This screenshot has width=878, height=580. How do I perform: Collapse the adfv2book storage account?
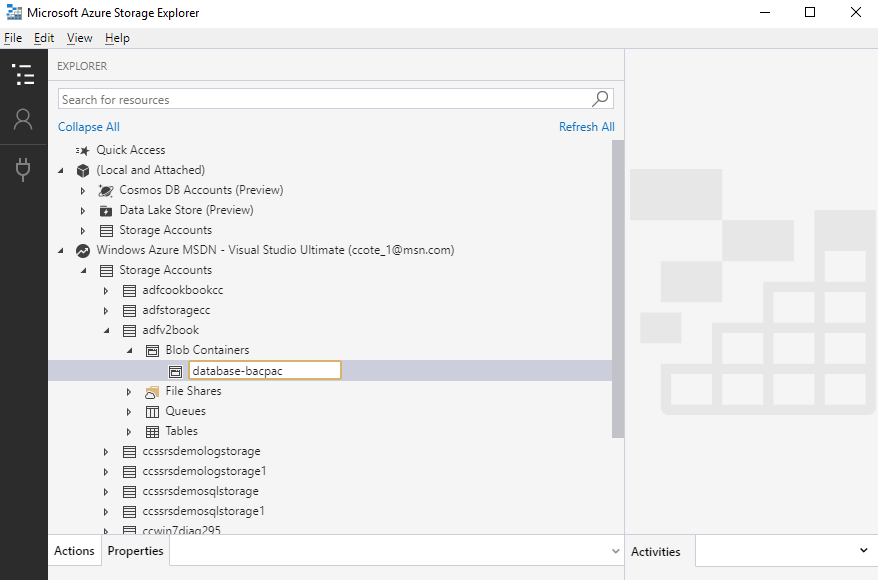point(107,331)
